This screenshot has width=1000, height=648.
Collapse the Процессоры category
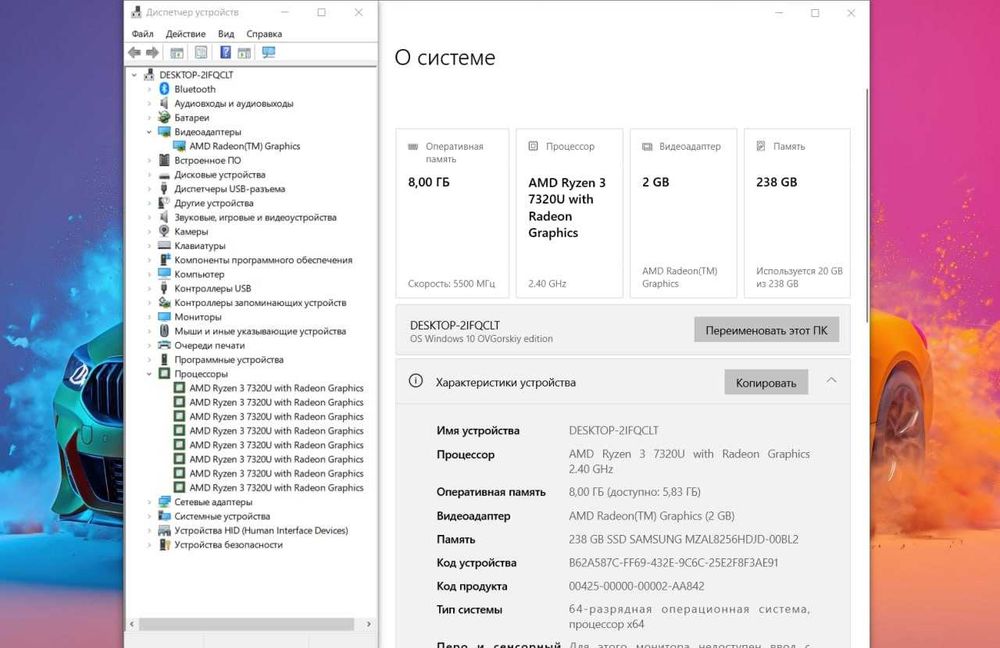[149, 374]
